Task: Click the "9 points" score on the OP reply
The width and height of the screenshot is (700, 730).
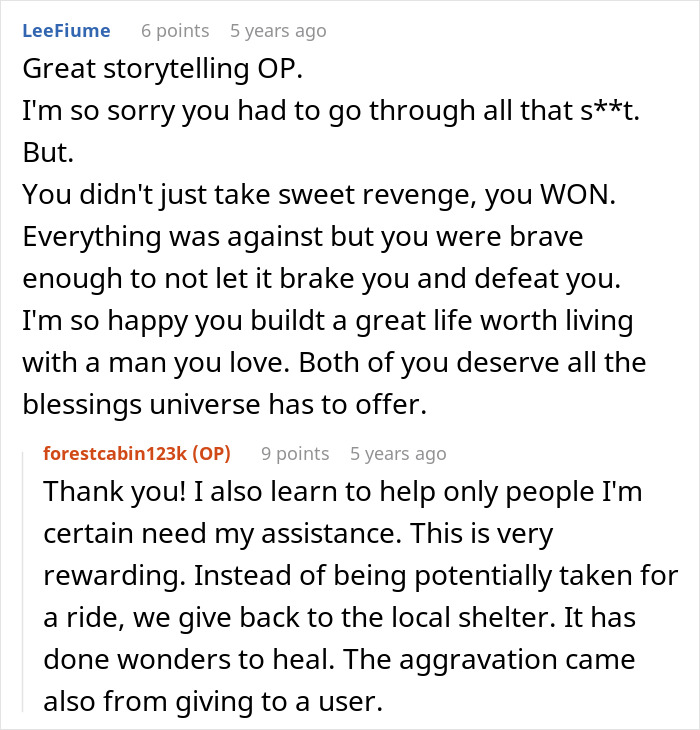Action: tap(295, 453)
